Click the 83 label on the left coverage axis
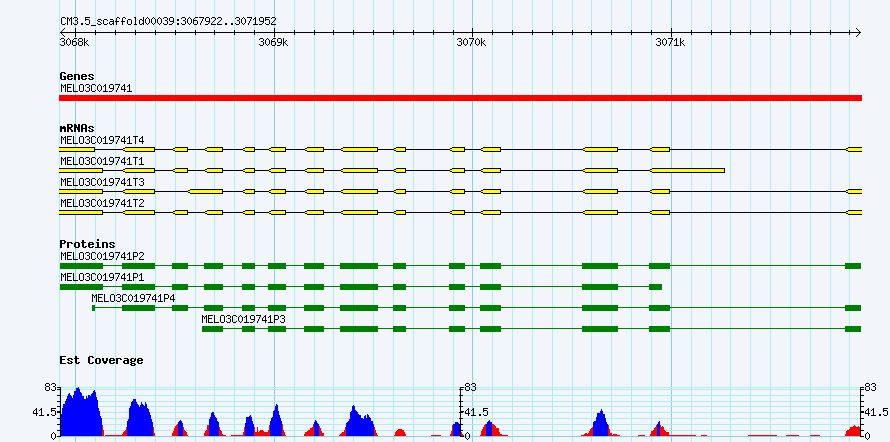 click(x=50, y=388)
